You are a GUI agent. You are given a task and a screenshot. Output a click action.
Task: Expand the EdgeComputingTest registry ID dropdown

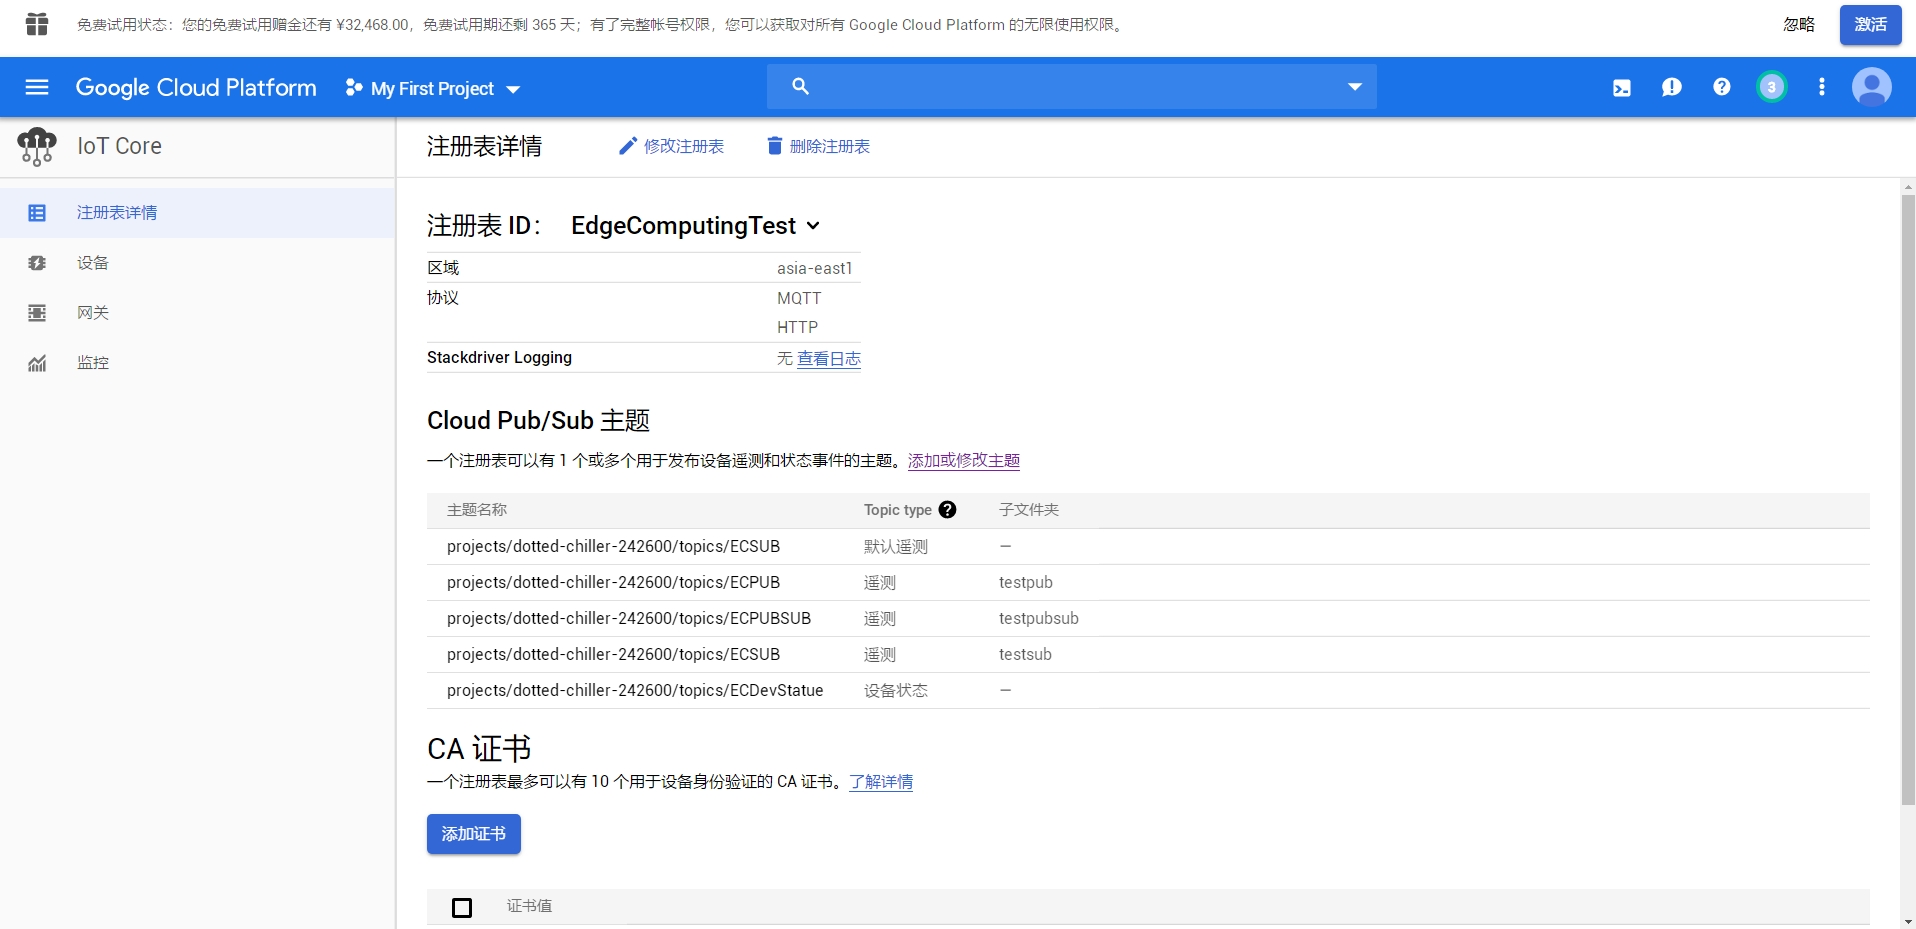(x=814, y=226)
